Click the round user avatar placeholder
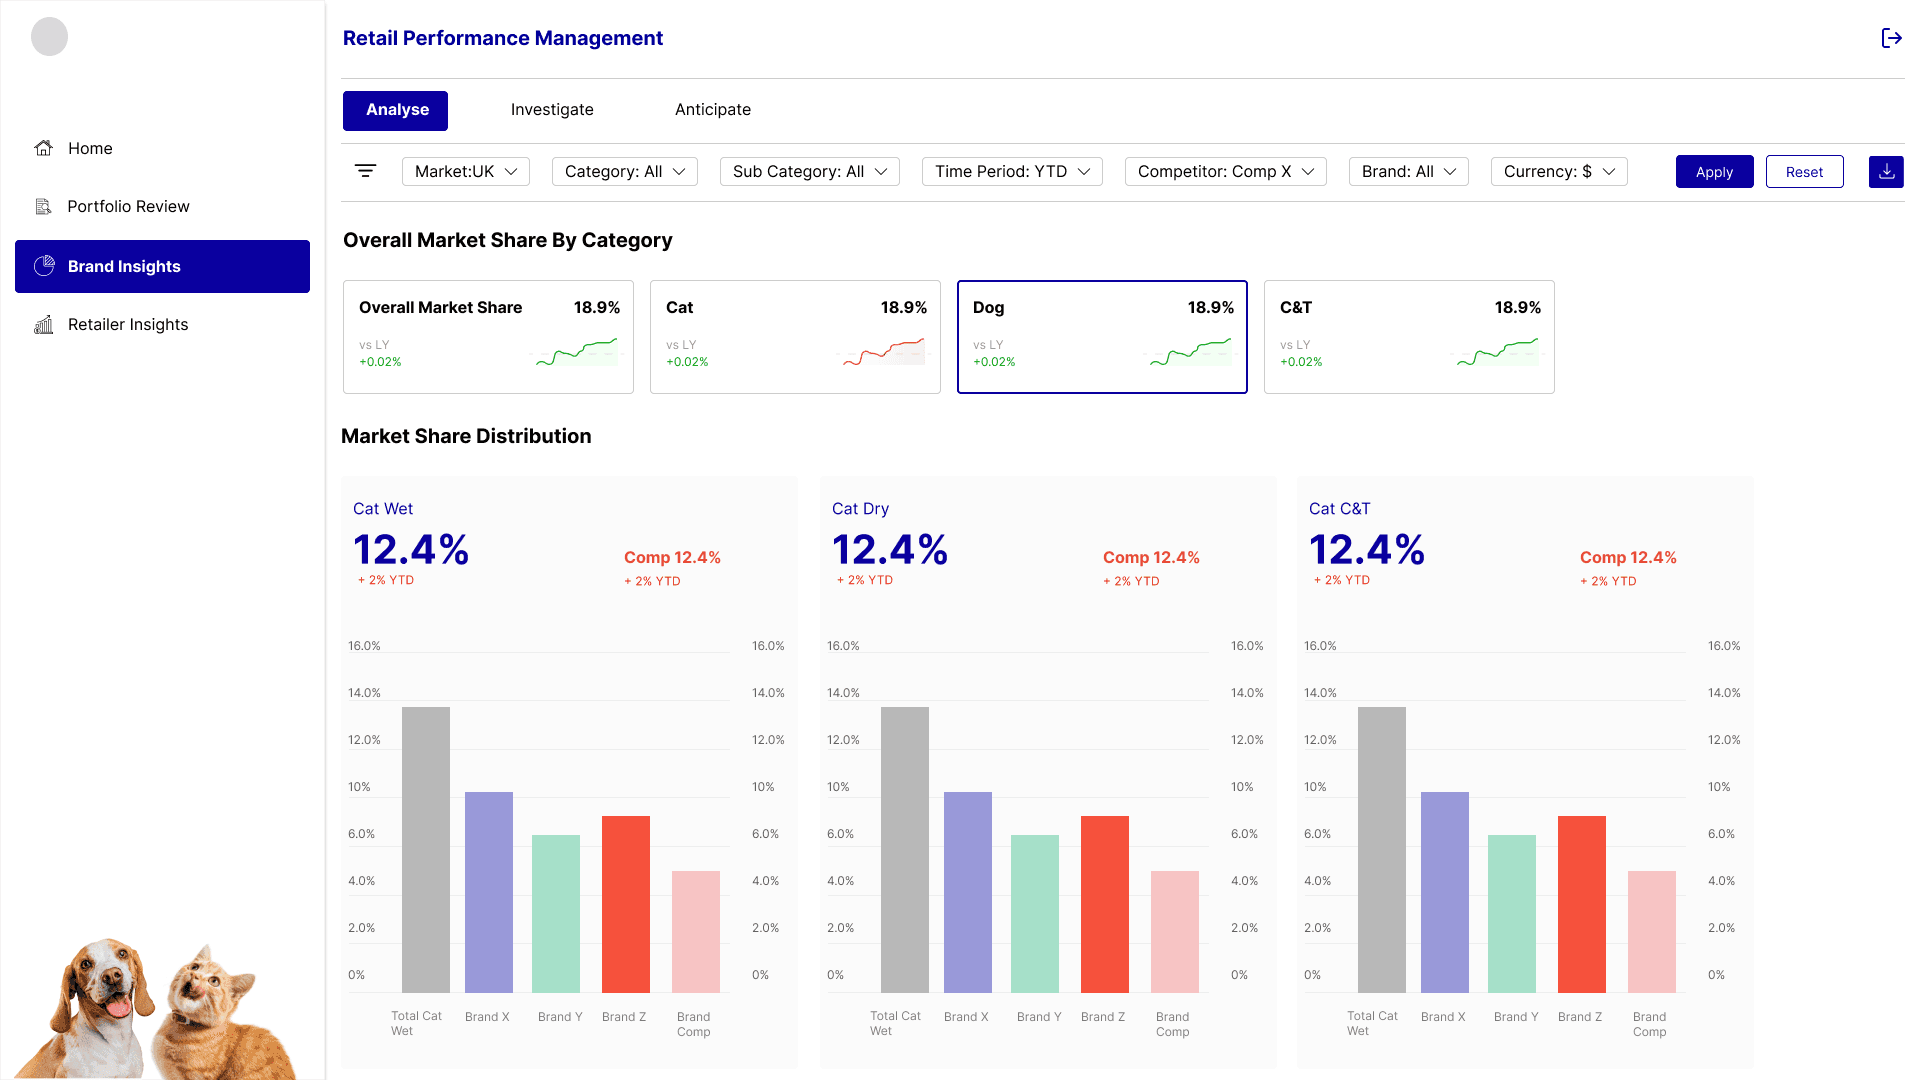 pyautogui.click(x=49, y=37)
